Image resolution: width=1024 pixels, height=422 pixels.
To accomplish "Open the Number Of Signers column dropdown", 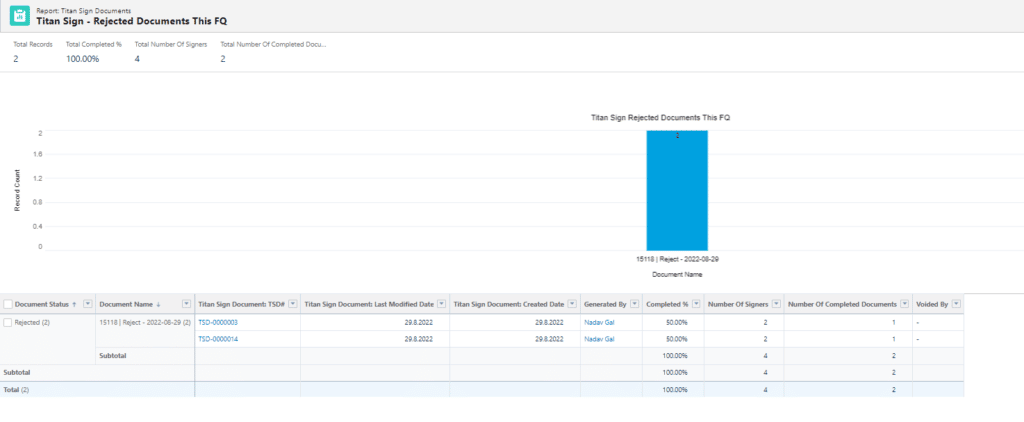I will pos(775,303).
